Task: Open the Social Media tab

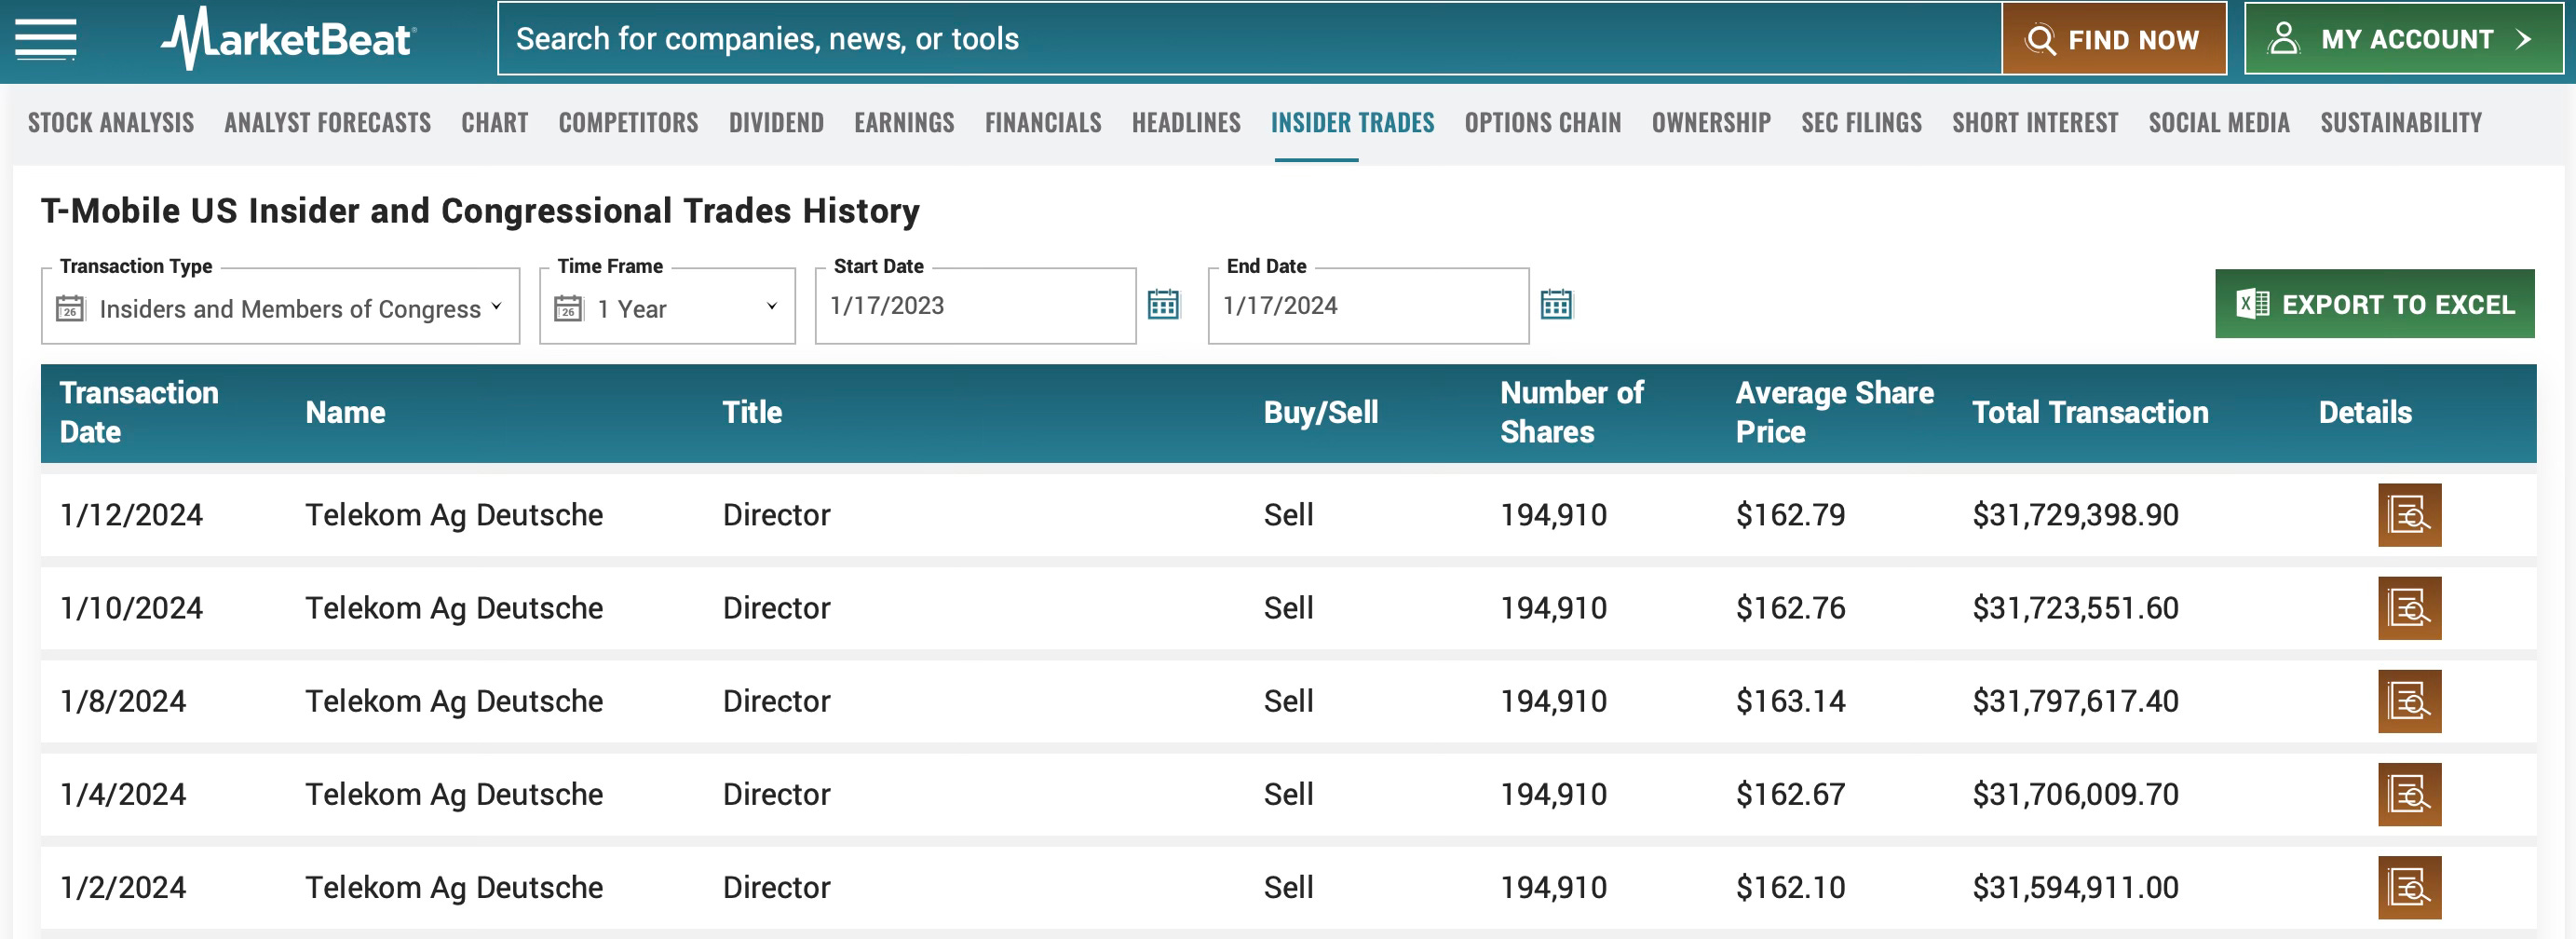Action: pyautogui.click(x=2219, y=122)
